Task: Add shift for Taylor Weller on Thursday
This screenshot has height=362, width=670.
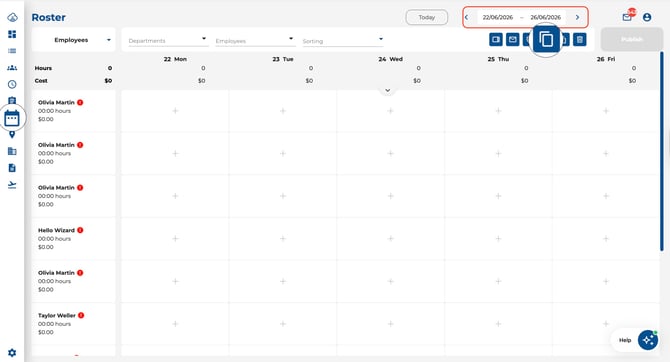Action: (498, 324)
